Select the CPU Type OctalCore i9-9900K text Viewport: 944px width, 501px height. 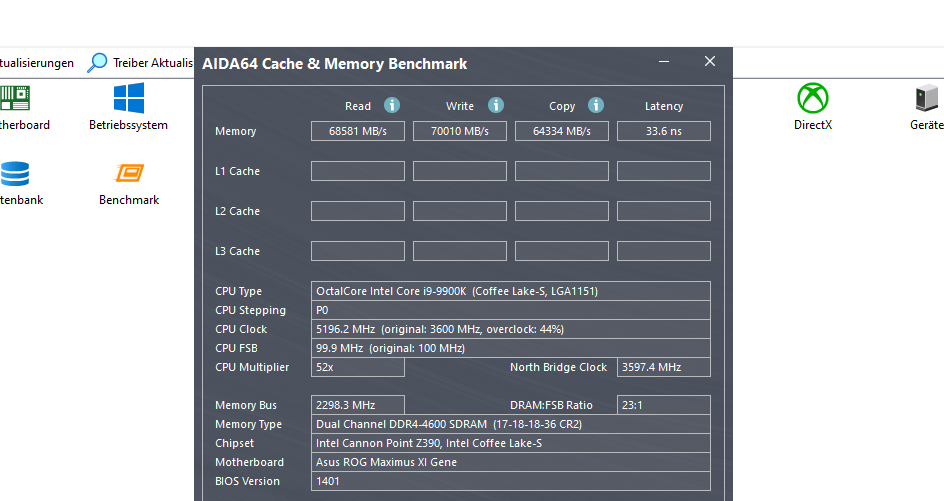pyautogui.click(x=511, y=291)
